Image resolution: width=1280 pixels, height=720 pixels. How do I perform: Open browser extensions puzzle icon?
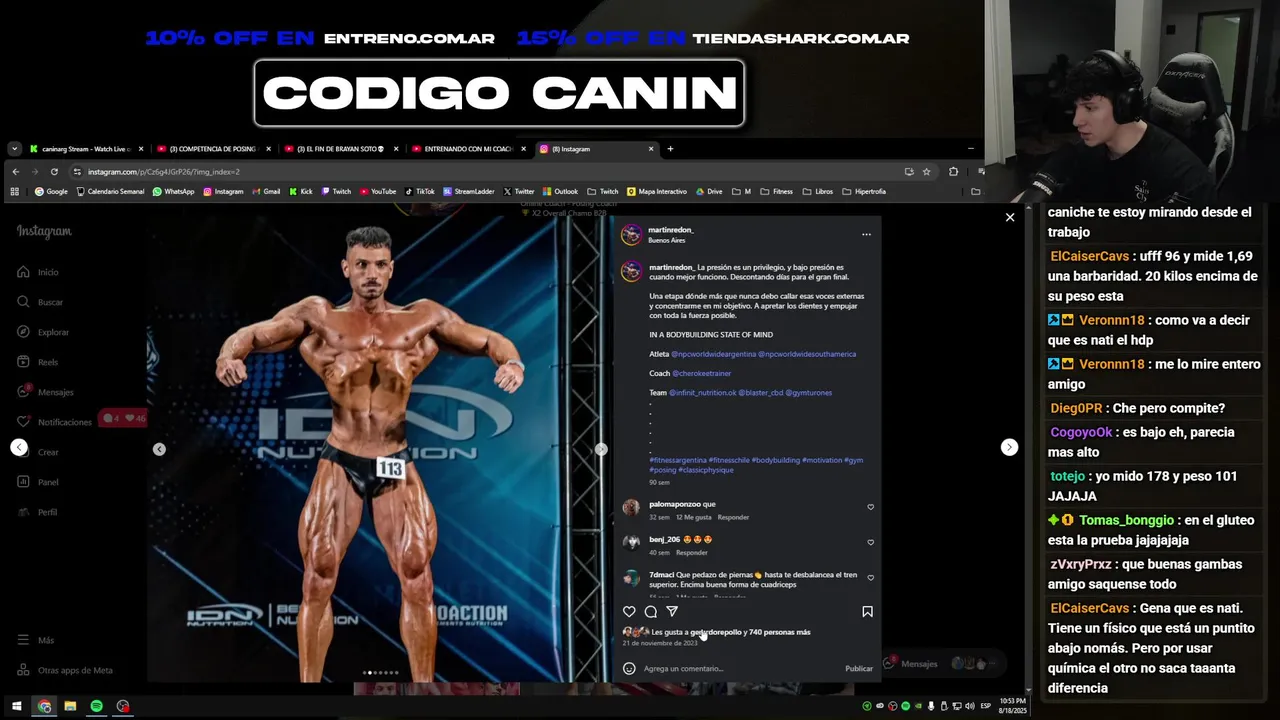click(x=953, y=171)
